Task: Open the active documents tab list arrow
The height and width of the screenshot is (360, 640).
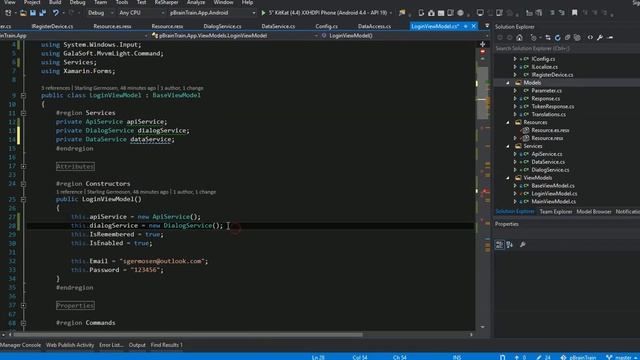Action: tap(487, 26)
